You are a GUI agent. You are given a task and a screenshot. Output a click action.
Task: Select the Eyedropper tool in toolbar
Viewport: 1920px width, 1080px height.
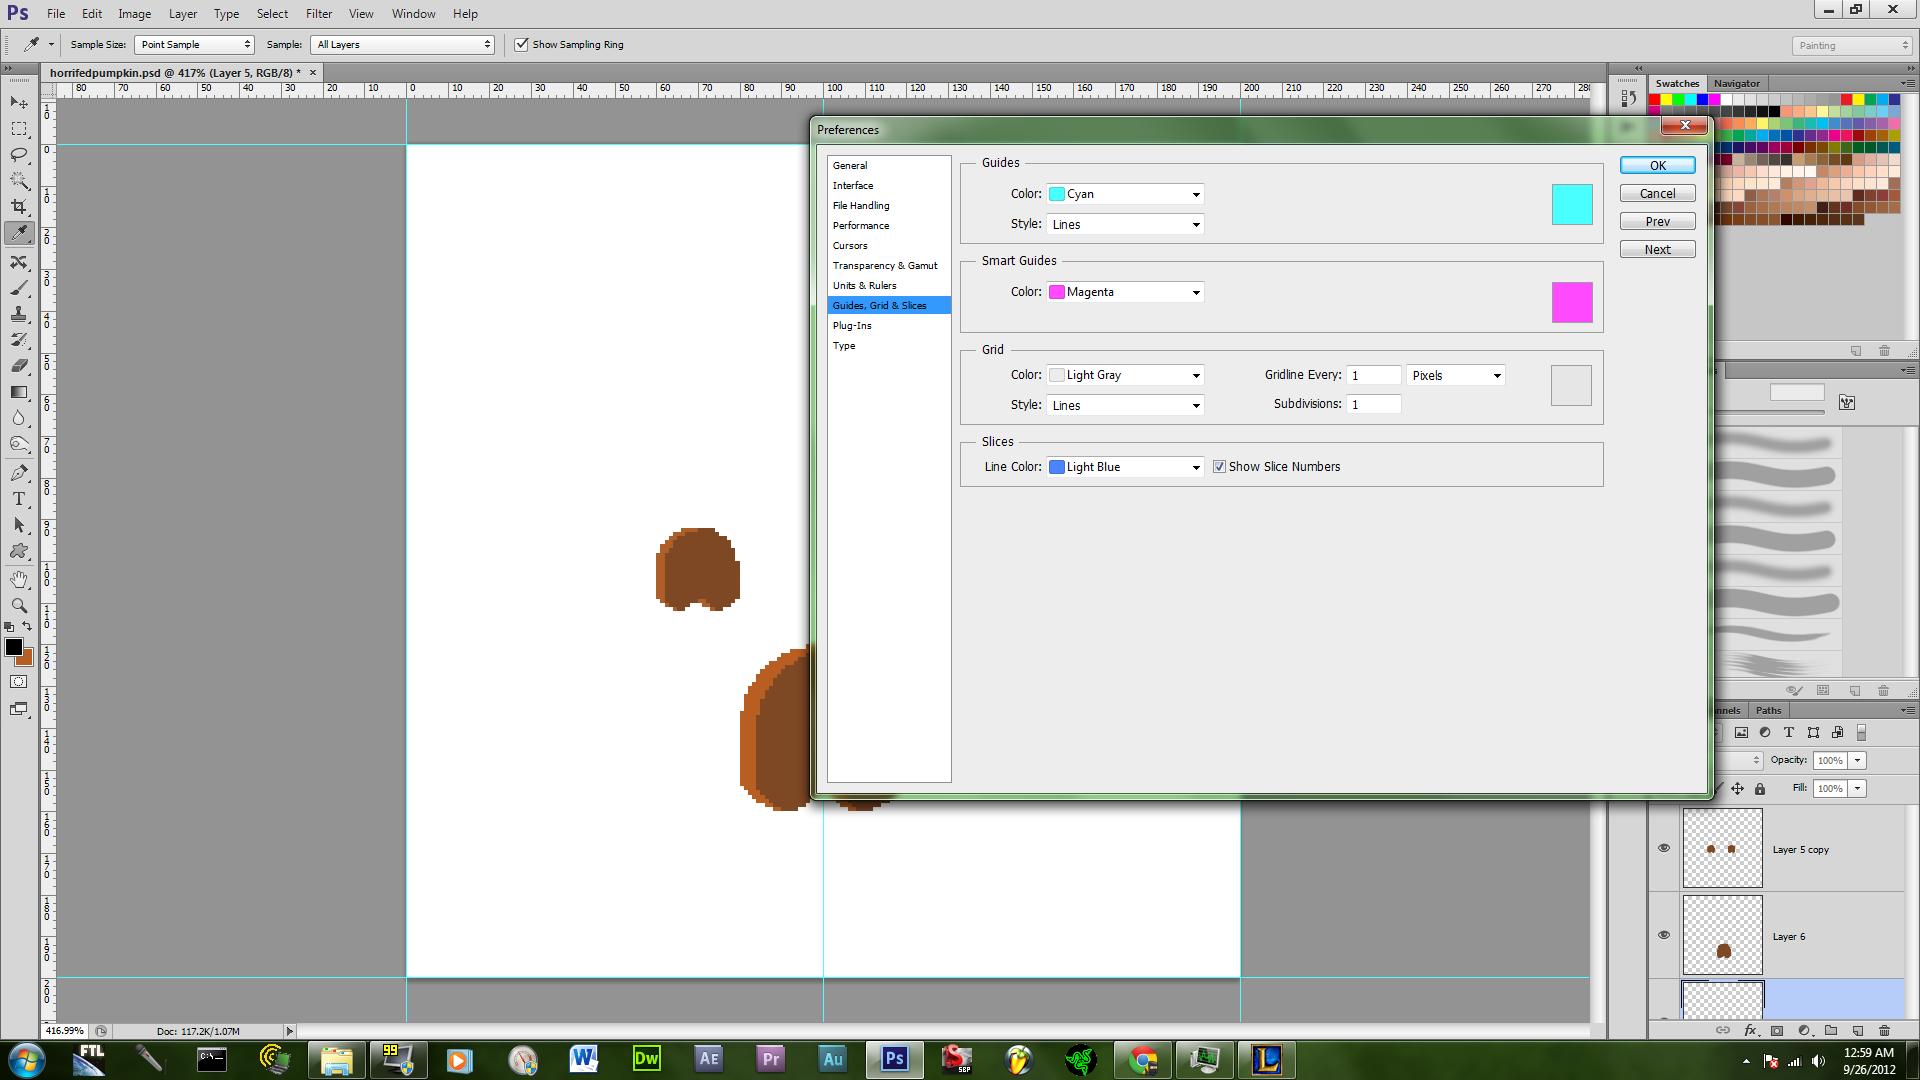click(18, 233)
